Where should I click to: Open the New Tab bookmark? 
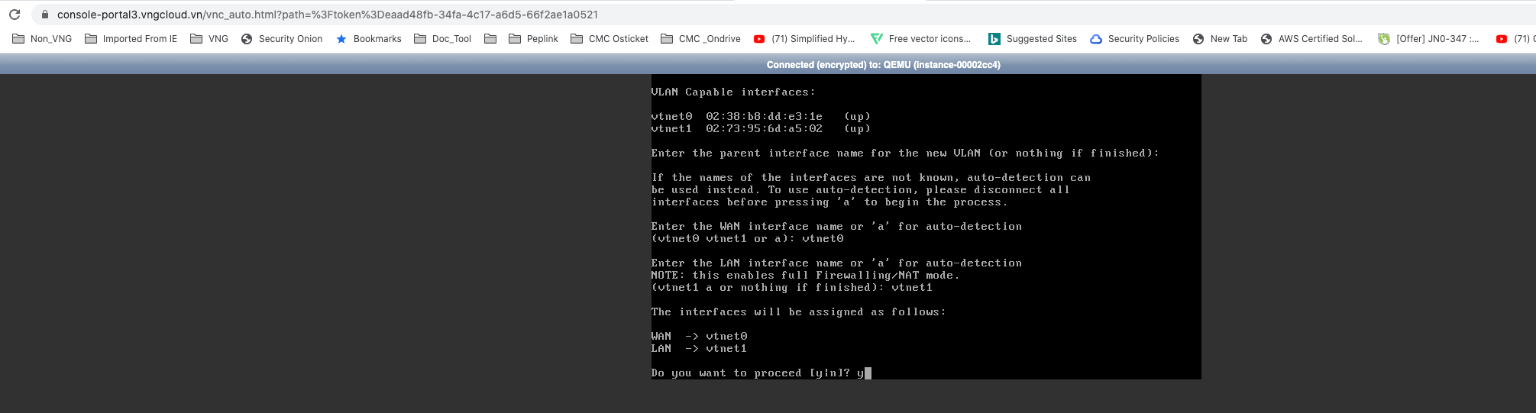tap(1220, 39)
